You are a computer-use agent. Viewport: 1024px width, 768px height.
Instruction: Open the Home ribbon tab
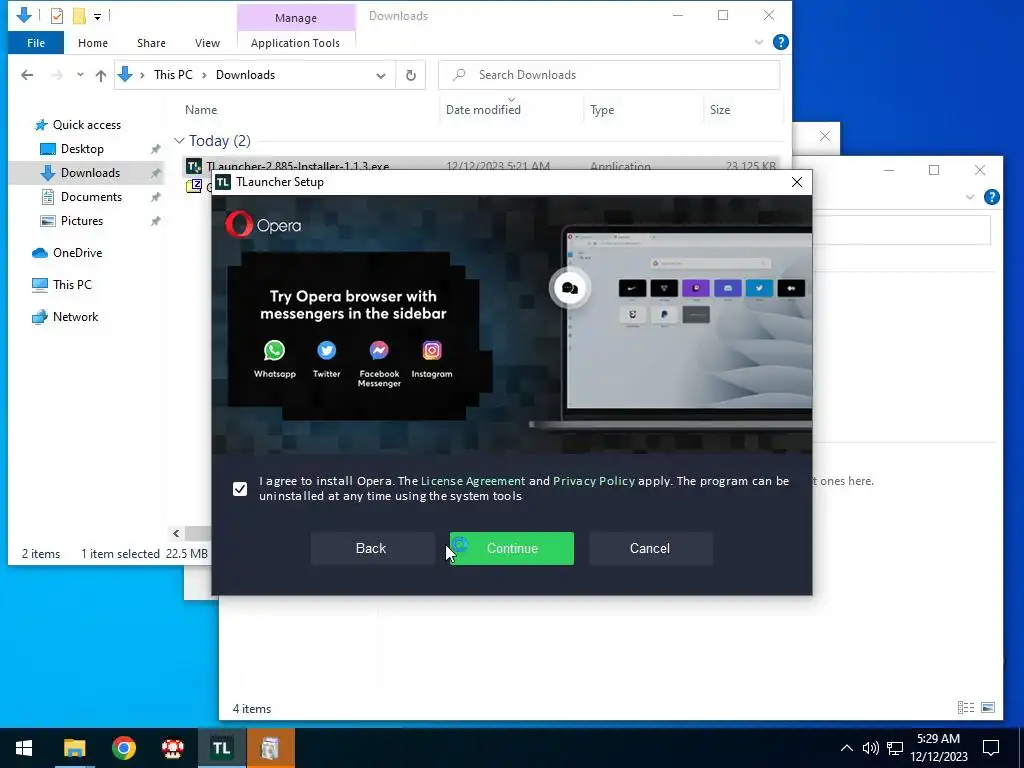93,43
